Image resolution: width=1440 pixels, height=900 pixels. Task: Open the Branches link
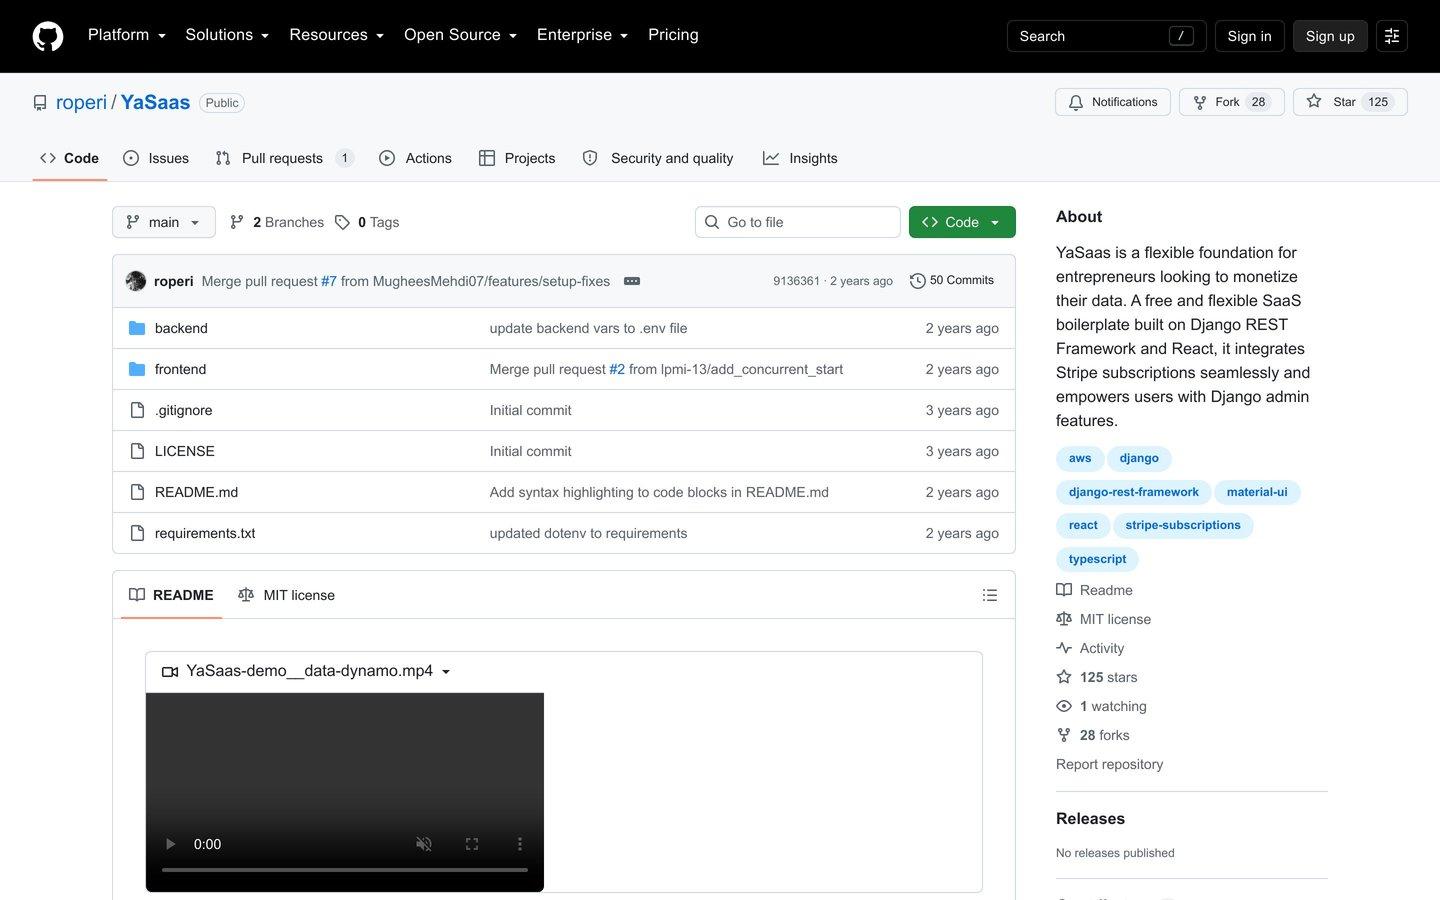[x=276, y=222]
